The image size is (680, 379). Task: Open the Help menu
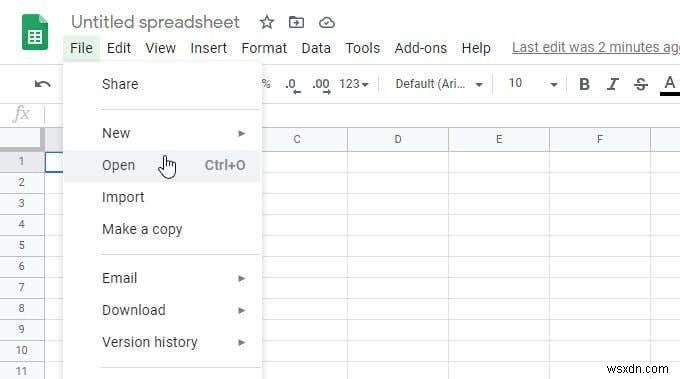pyautogui.click(x=476, y=48)
